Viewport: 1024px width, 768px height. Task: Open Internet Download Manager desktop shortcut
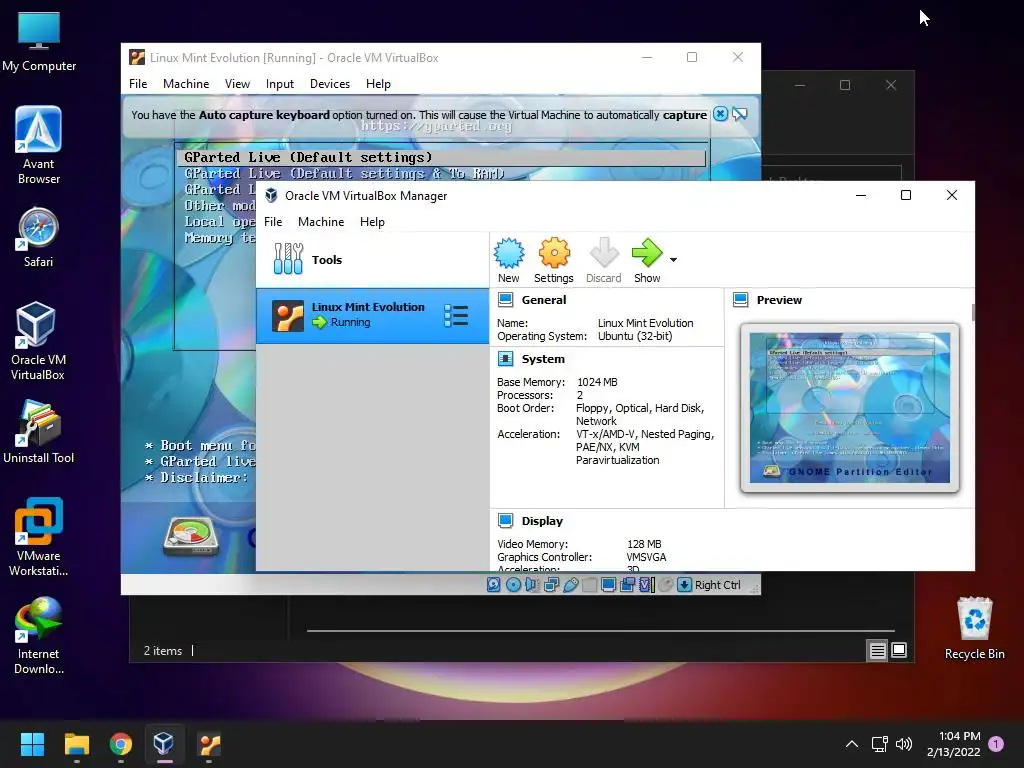tap(39, 635)
